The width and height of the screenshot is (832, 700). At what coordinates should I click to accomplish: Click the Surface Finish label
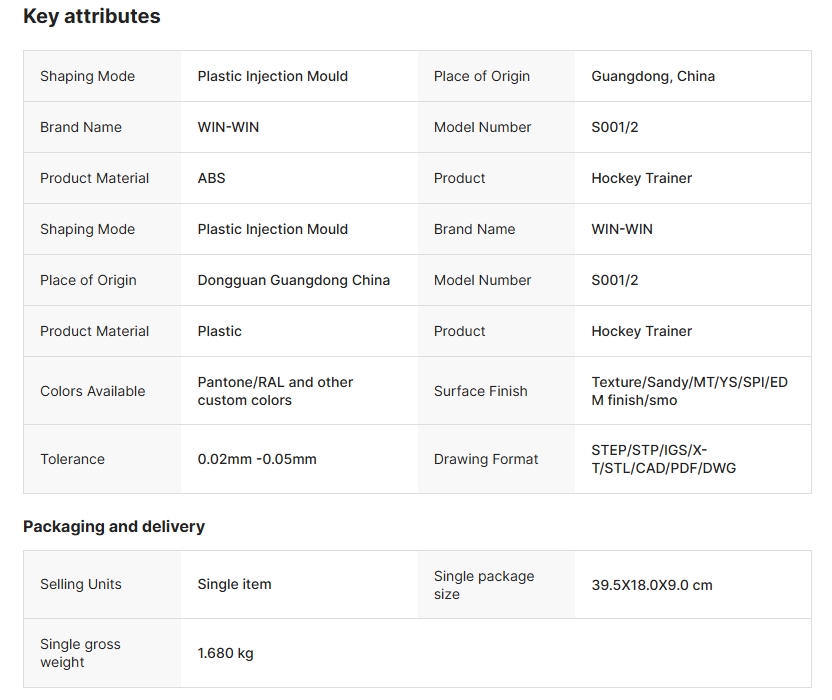point(480,391)
